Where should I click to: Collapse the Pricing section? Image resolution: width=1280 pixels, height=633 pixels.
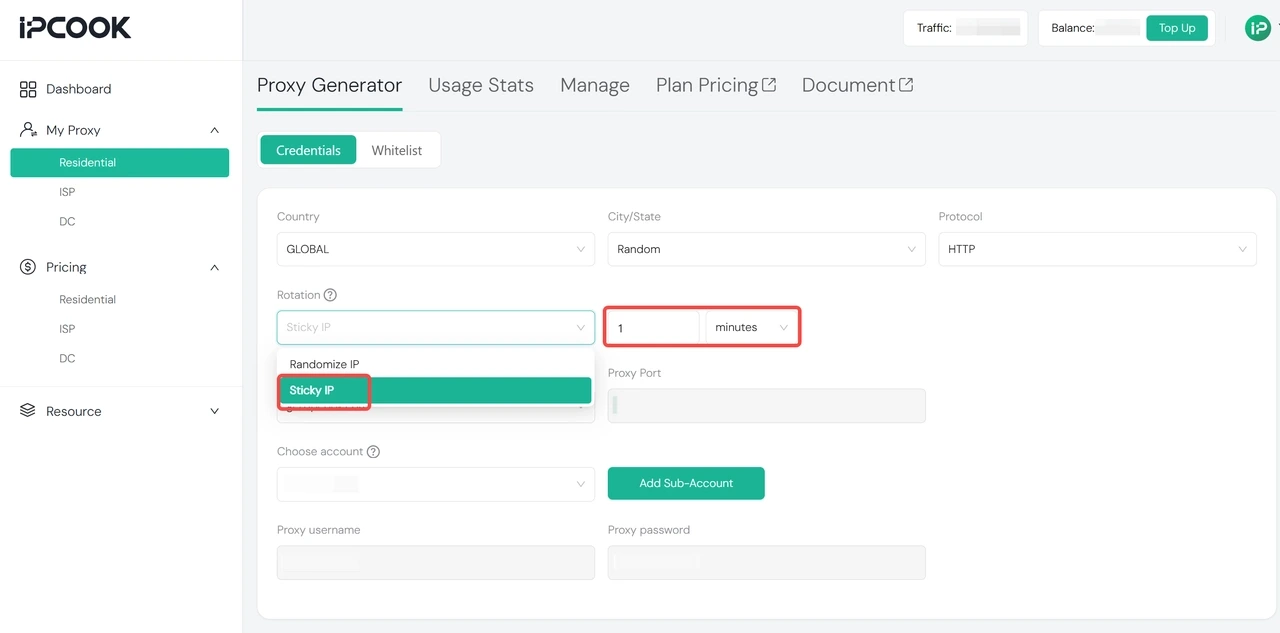(214, 267)
